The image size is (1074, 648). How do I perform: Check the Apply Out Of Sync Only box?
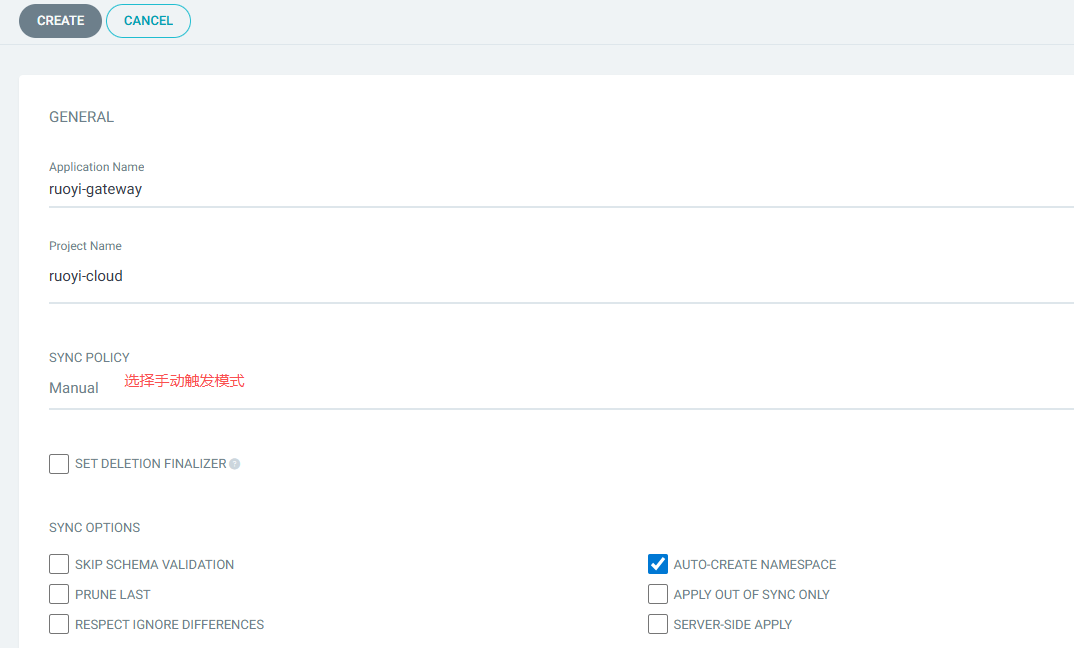[x=658, y=594]
